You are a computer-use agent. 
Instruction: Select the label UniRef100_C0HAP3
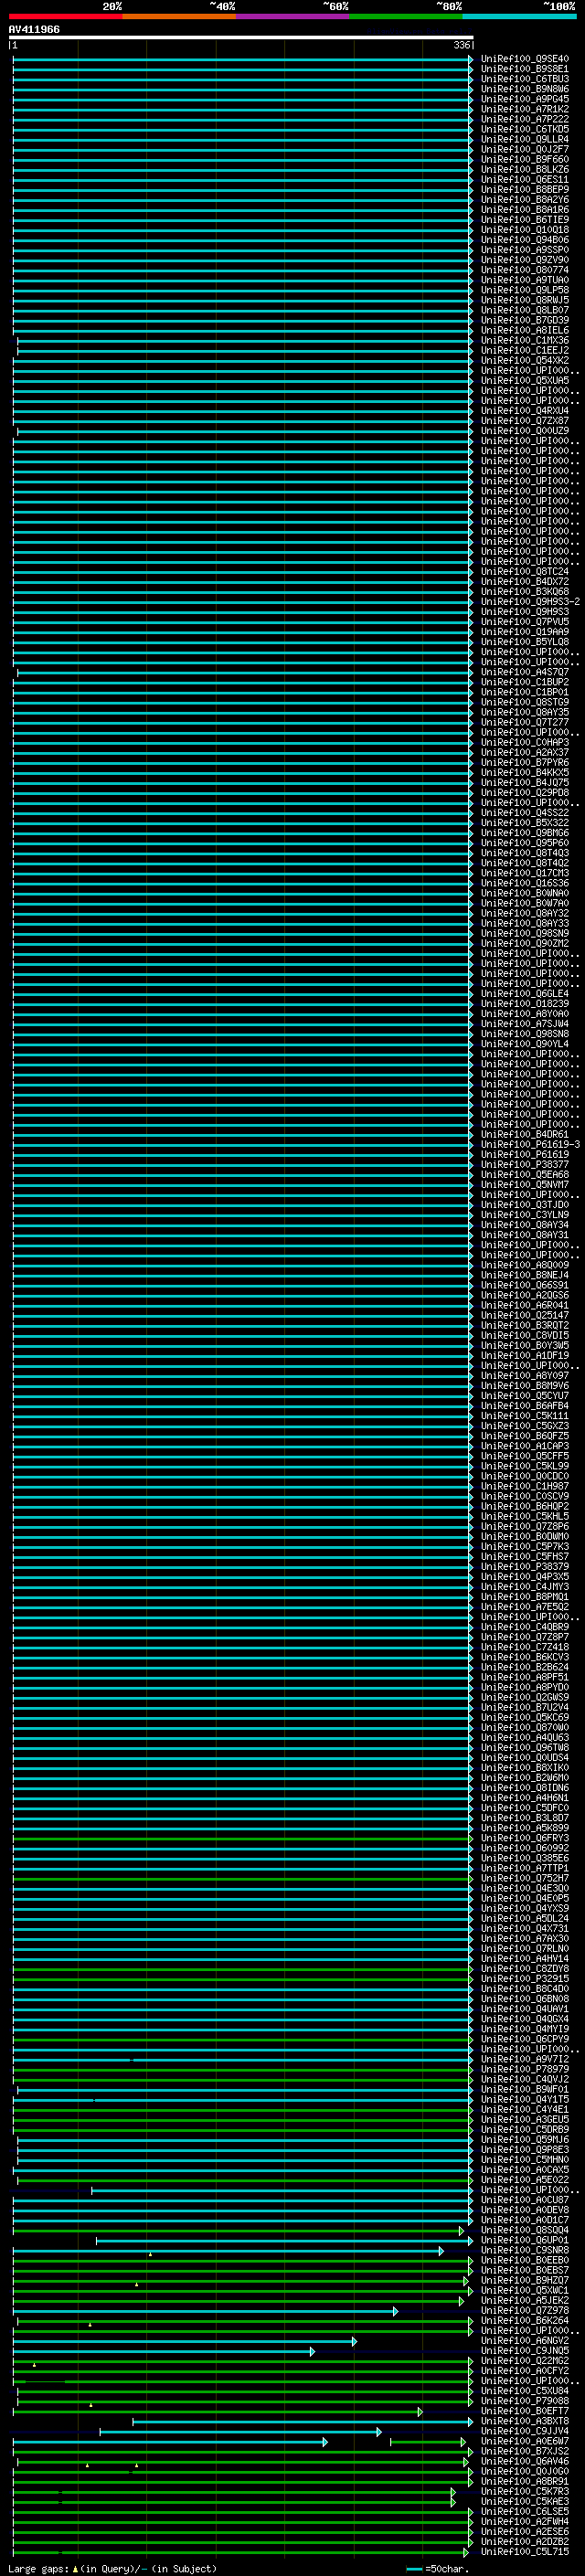point(524,743)
